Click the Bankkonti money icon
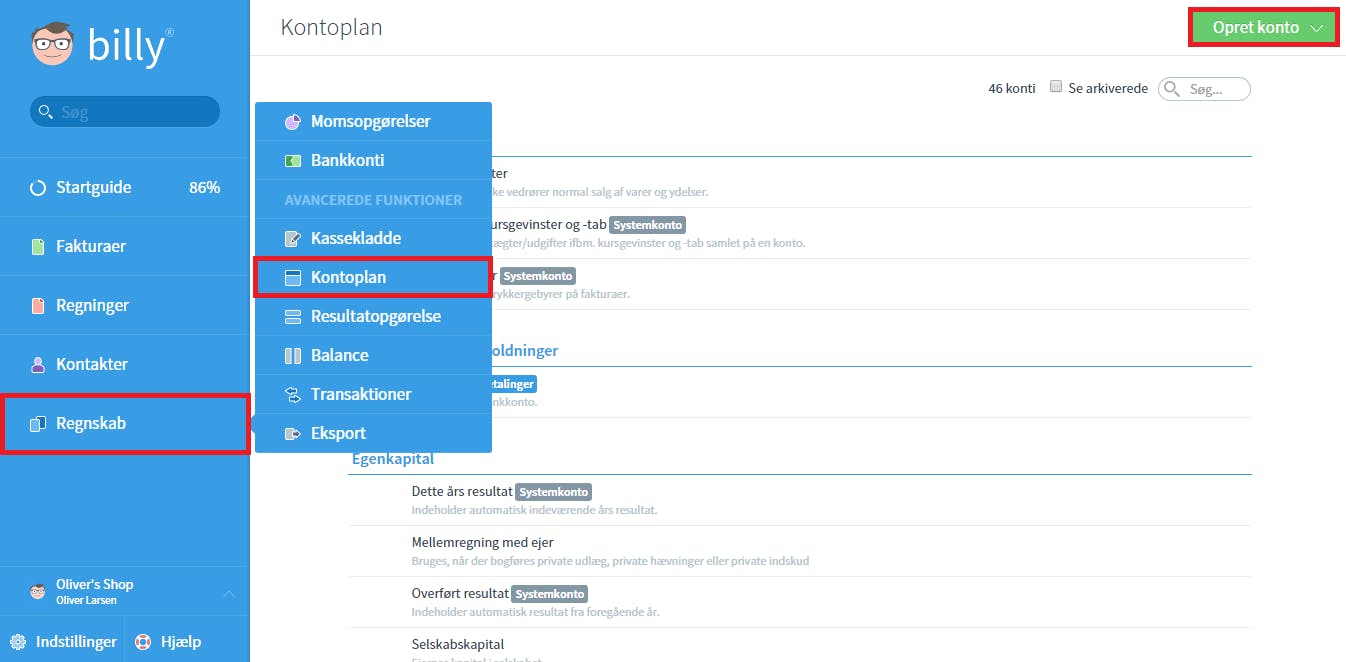Image resolution: width=1346 pixels, height=662 pixels. tap(293, 161)
